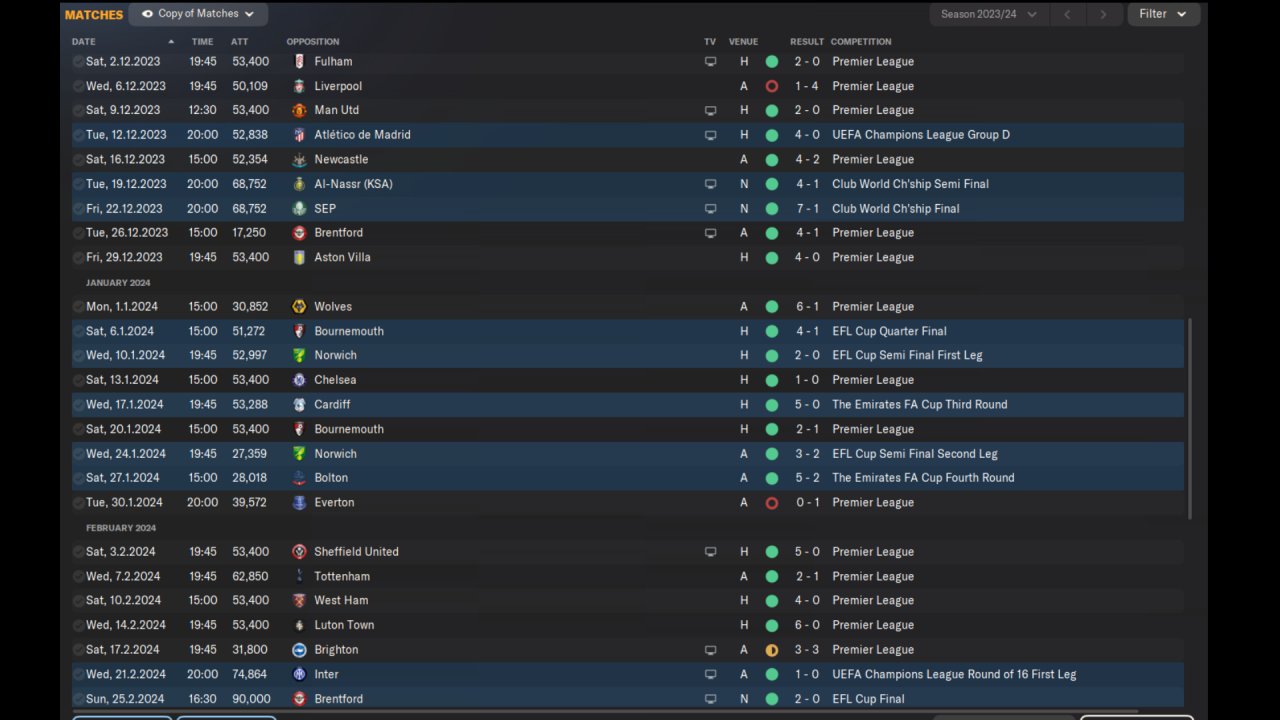Click the red loss indicator for Everton match
The width and height of the screenshot is (1280, 720).
(x=771, y=503)
